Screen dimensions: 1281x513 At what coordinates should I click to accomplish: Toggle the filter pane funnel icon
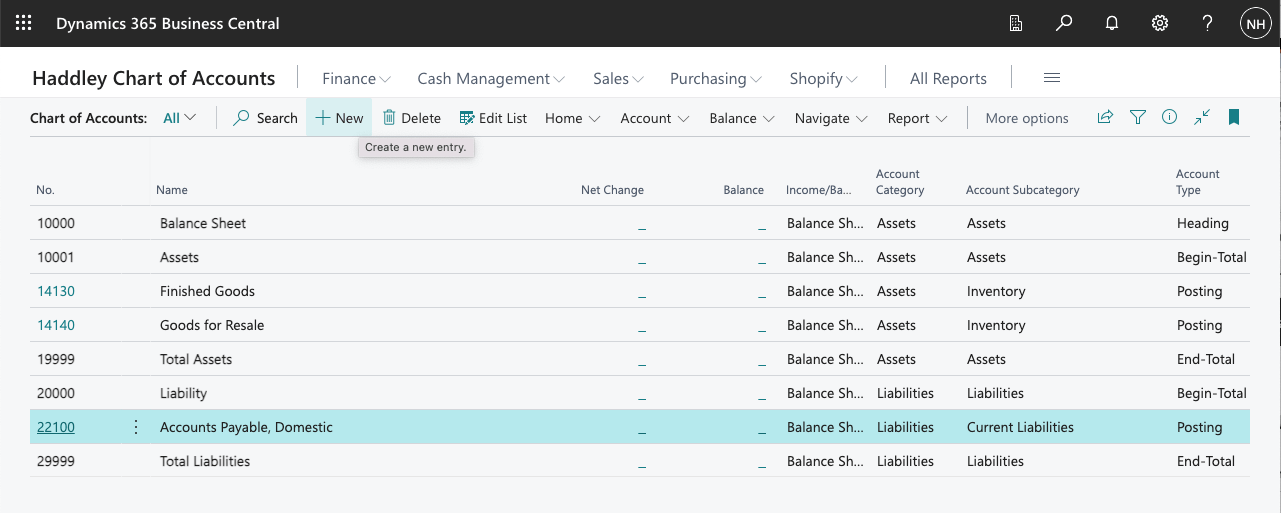[x=1137, y=118]
